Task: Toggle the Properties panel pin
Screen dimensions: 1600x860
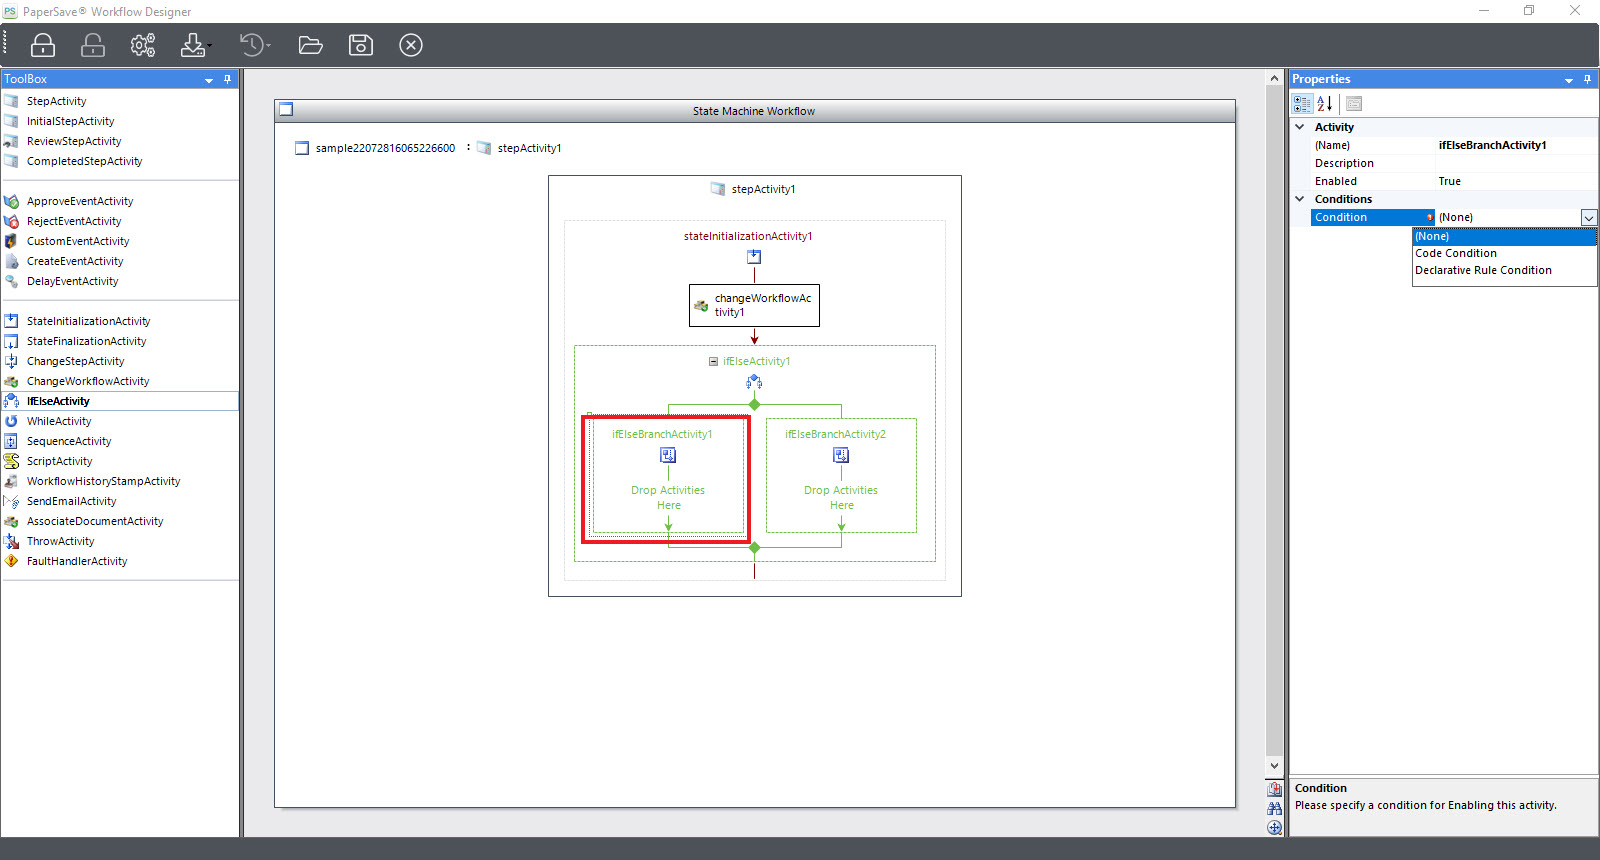Action: click(x=1587, y=79)
